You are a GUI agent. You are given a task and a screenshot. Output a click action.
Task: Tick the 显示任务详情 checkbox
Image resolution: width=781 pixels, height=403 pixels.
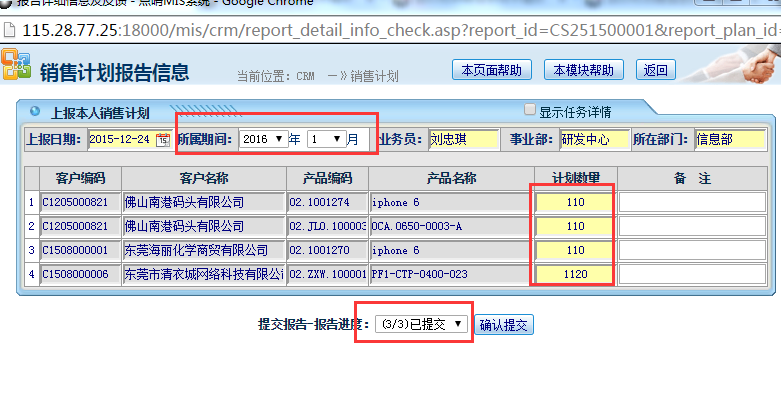530,111
